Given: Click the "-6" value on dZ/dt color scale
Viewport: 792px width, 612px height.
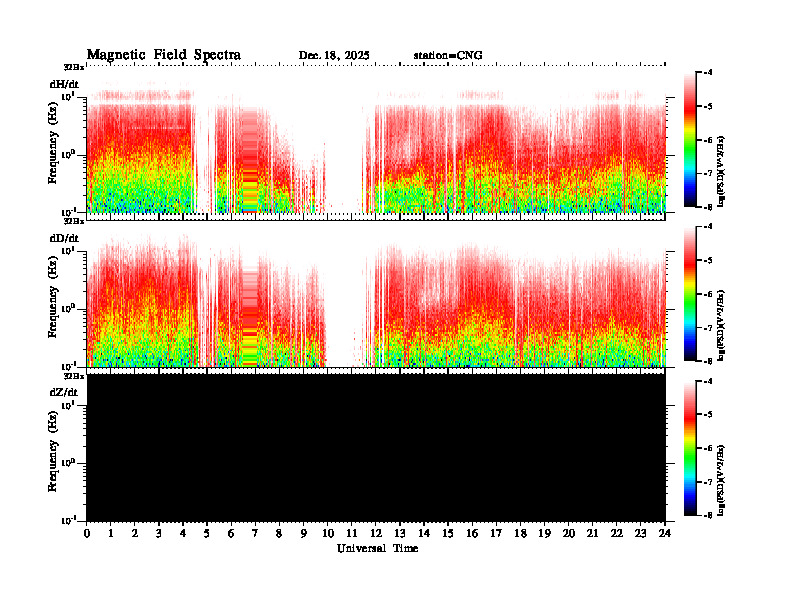Looking at the screenshot, I should point(709,448).
